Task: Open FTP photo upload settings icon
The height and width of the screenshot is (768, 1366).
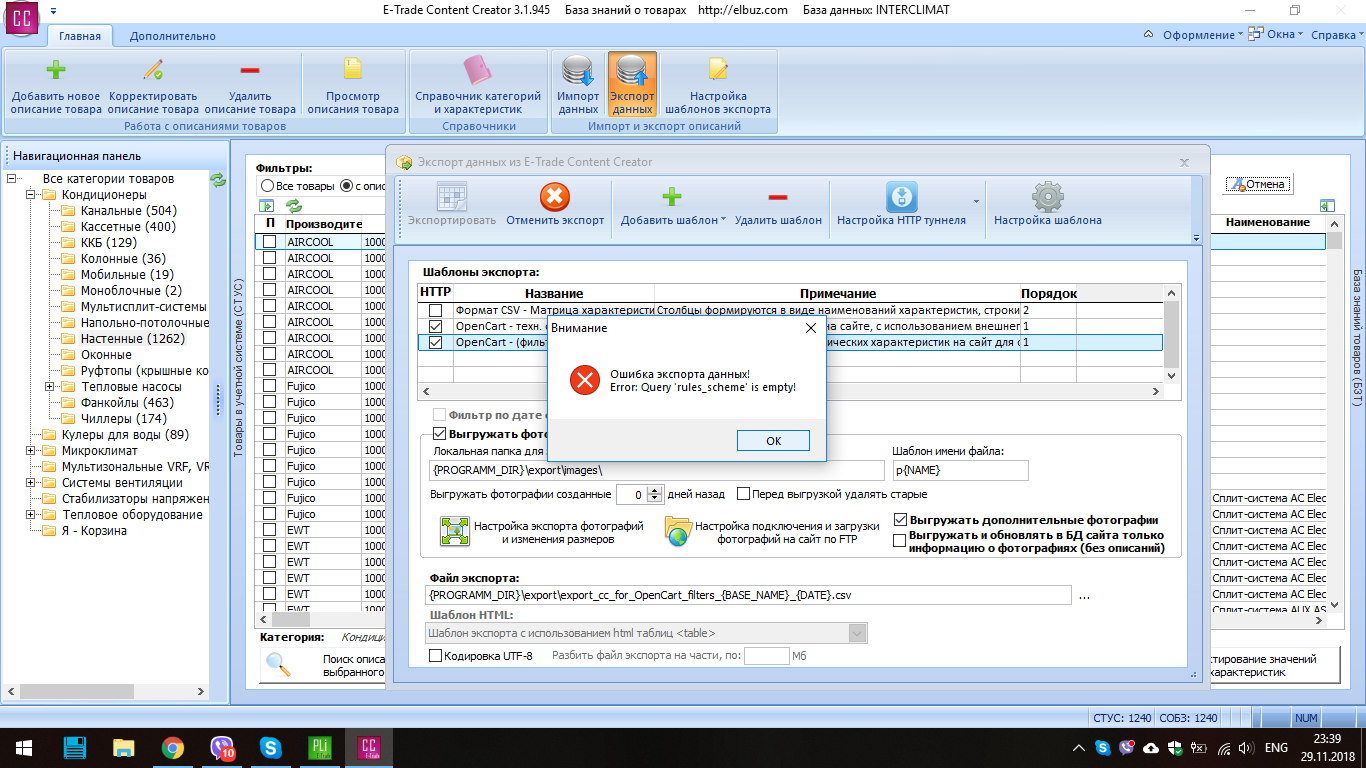Action: (x=678, y=531)
